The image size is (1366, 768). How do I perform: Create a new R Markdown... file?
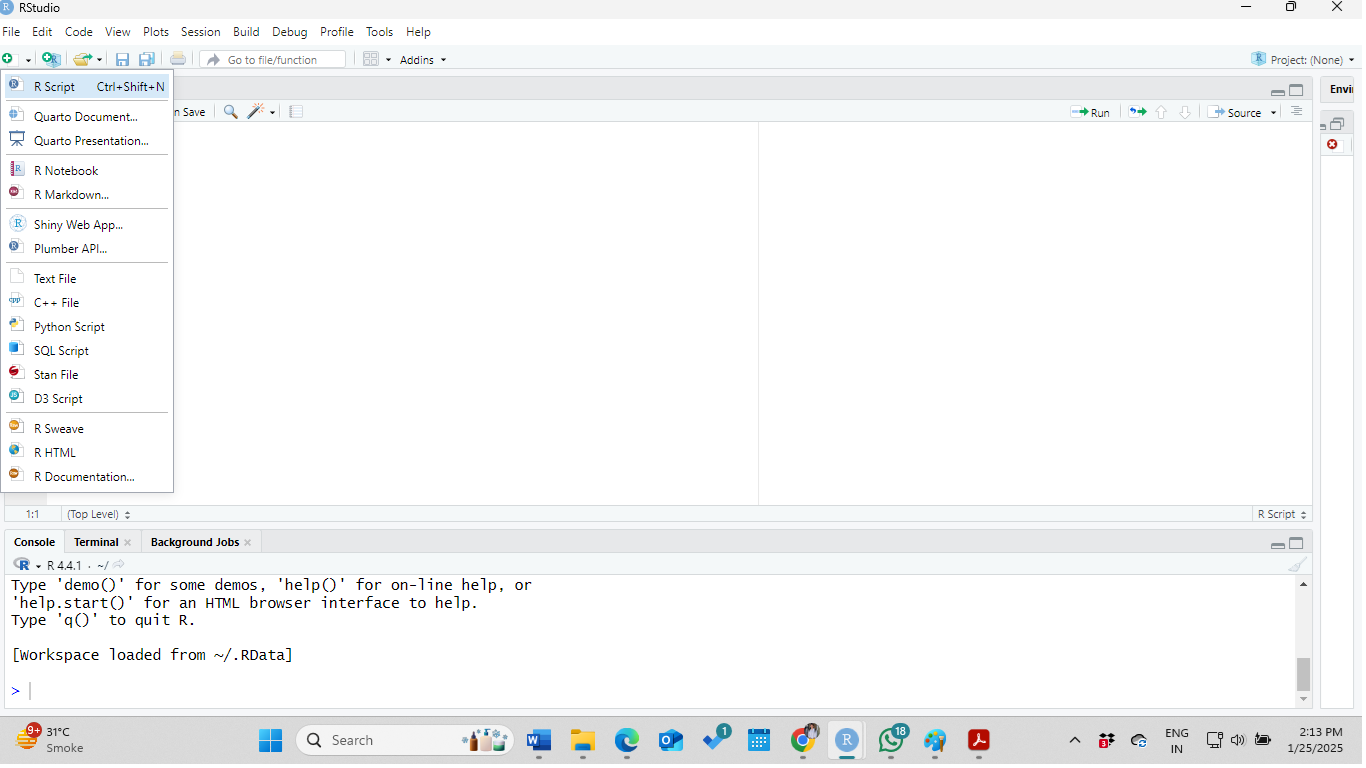(88, 195)
